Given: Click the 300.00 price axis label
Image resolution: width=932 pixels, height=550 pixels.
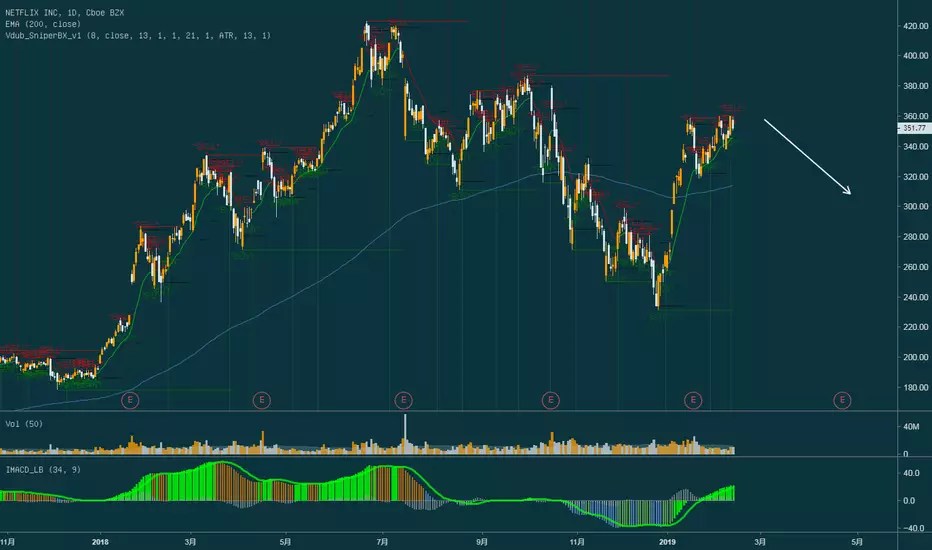Looking at the screenshot, I should (915, 207).
